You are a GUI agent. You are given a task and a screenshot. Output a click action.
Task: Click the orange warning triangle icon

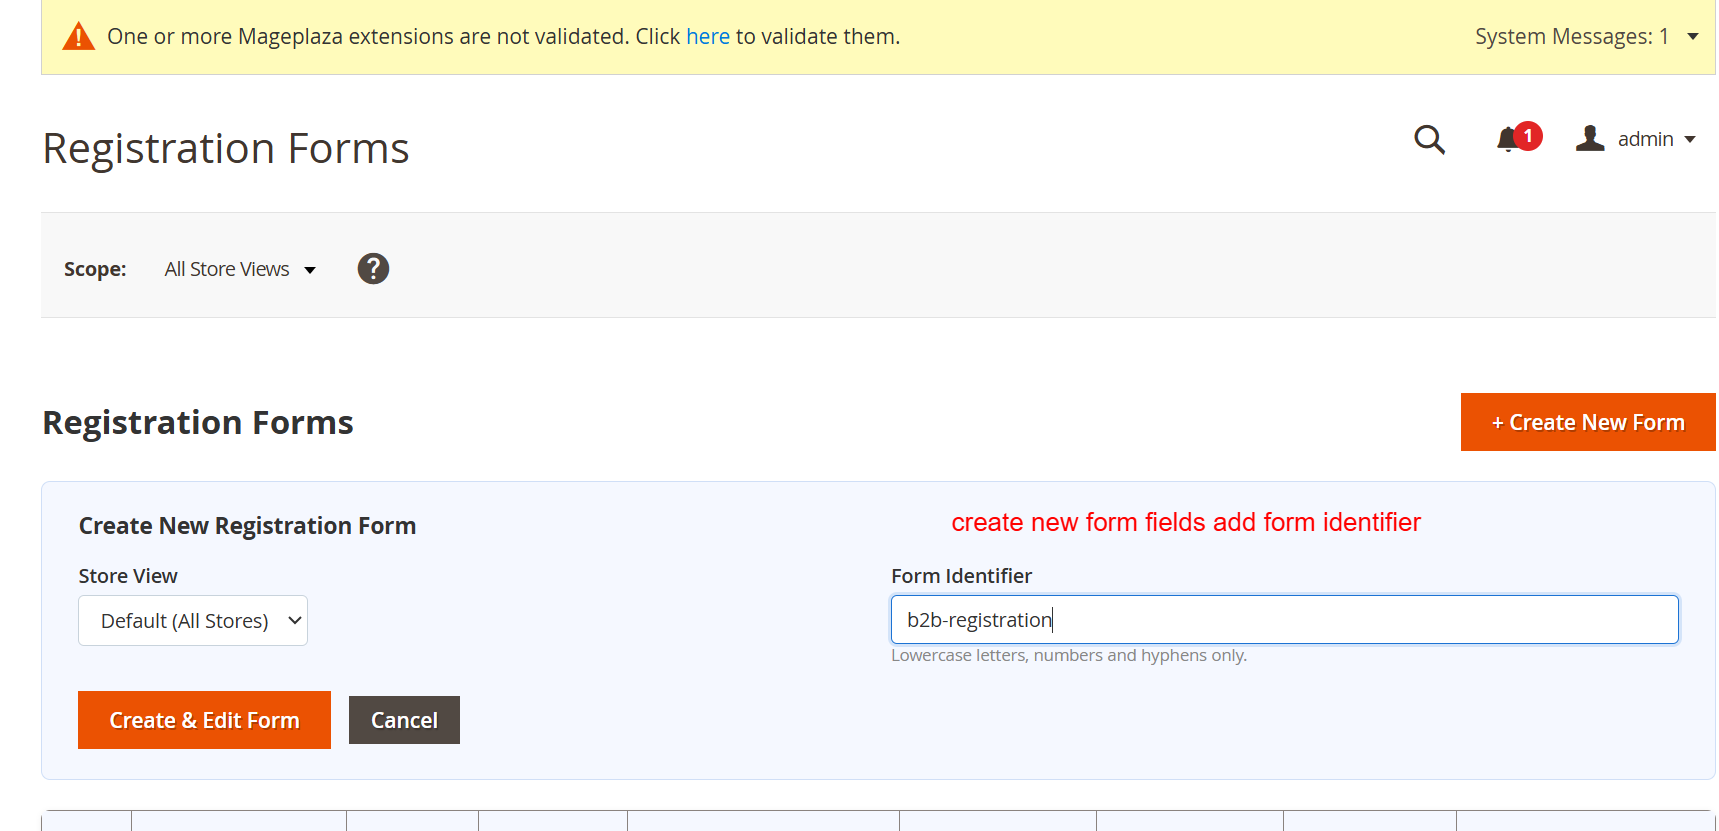click(78, 37)
